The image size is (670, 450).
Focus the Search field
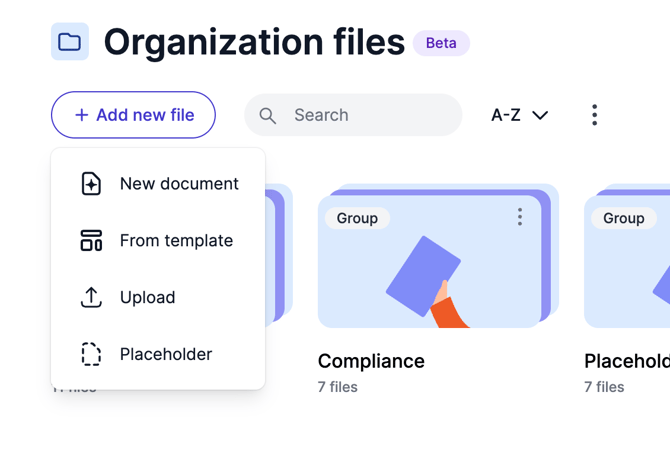(353, 115)
